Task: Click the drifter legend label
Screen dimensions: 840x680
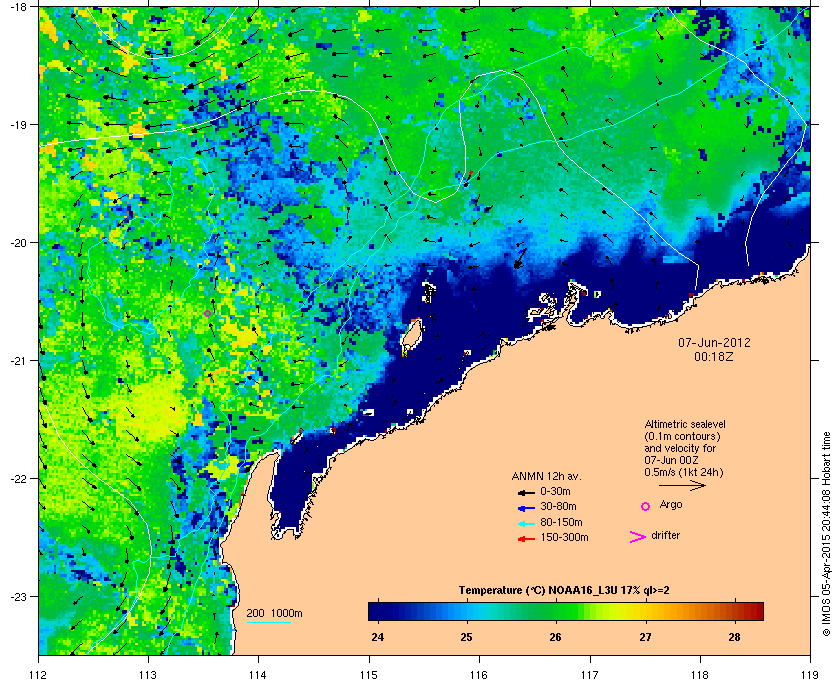Action: point(665,535)
